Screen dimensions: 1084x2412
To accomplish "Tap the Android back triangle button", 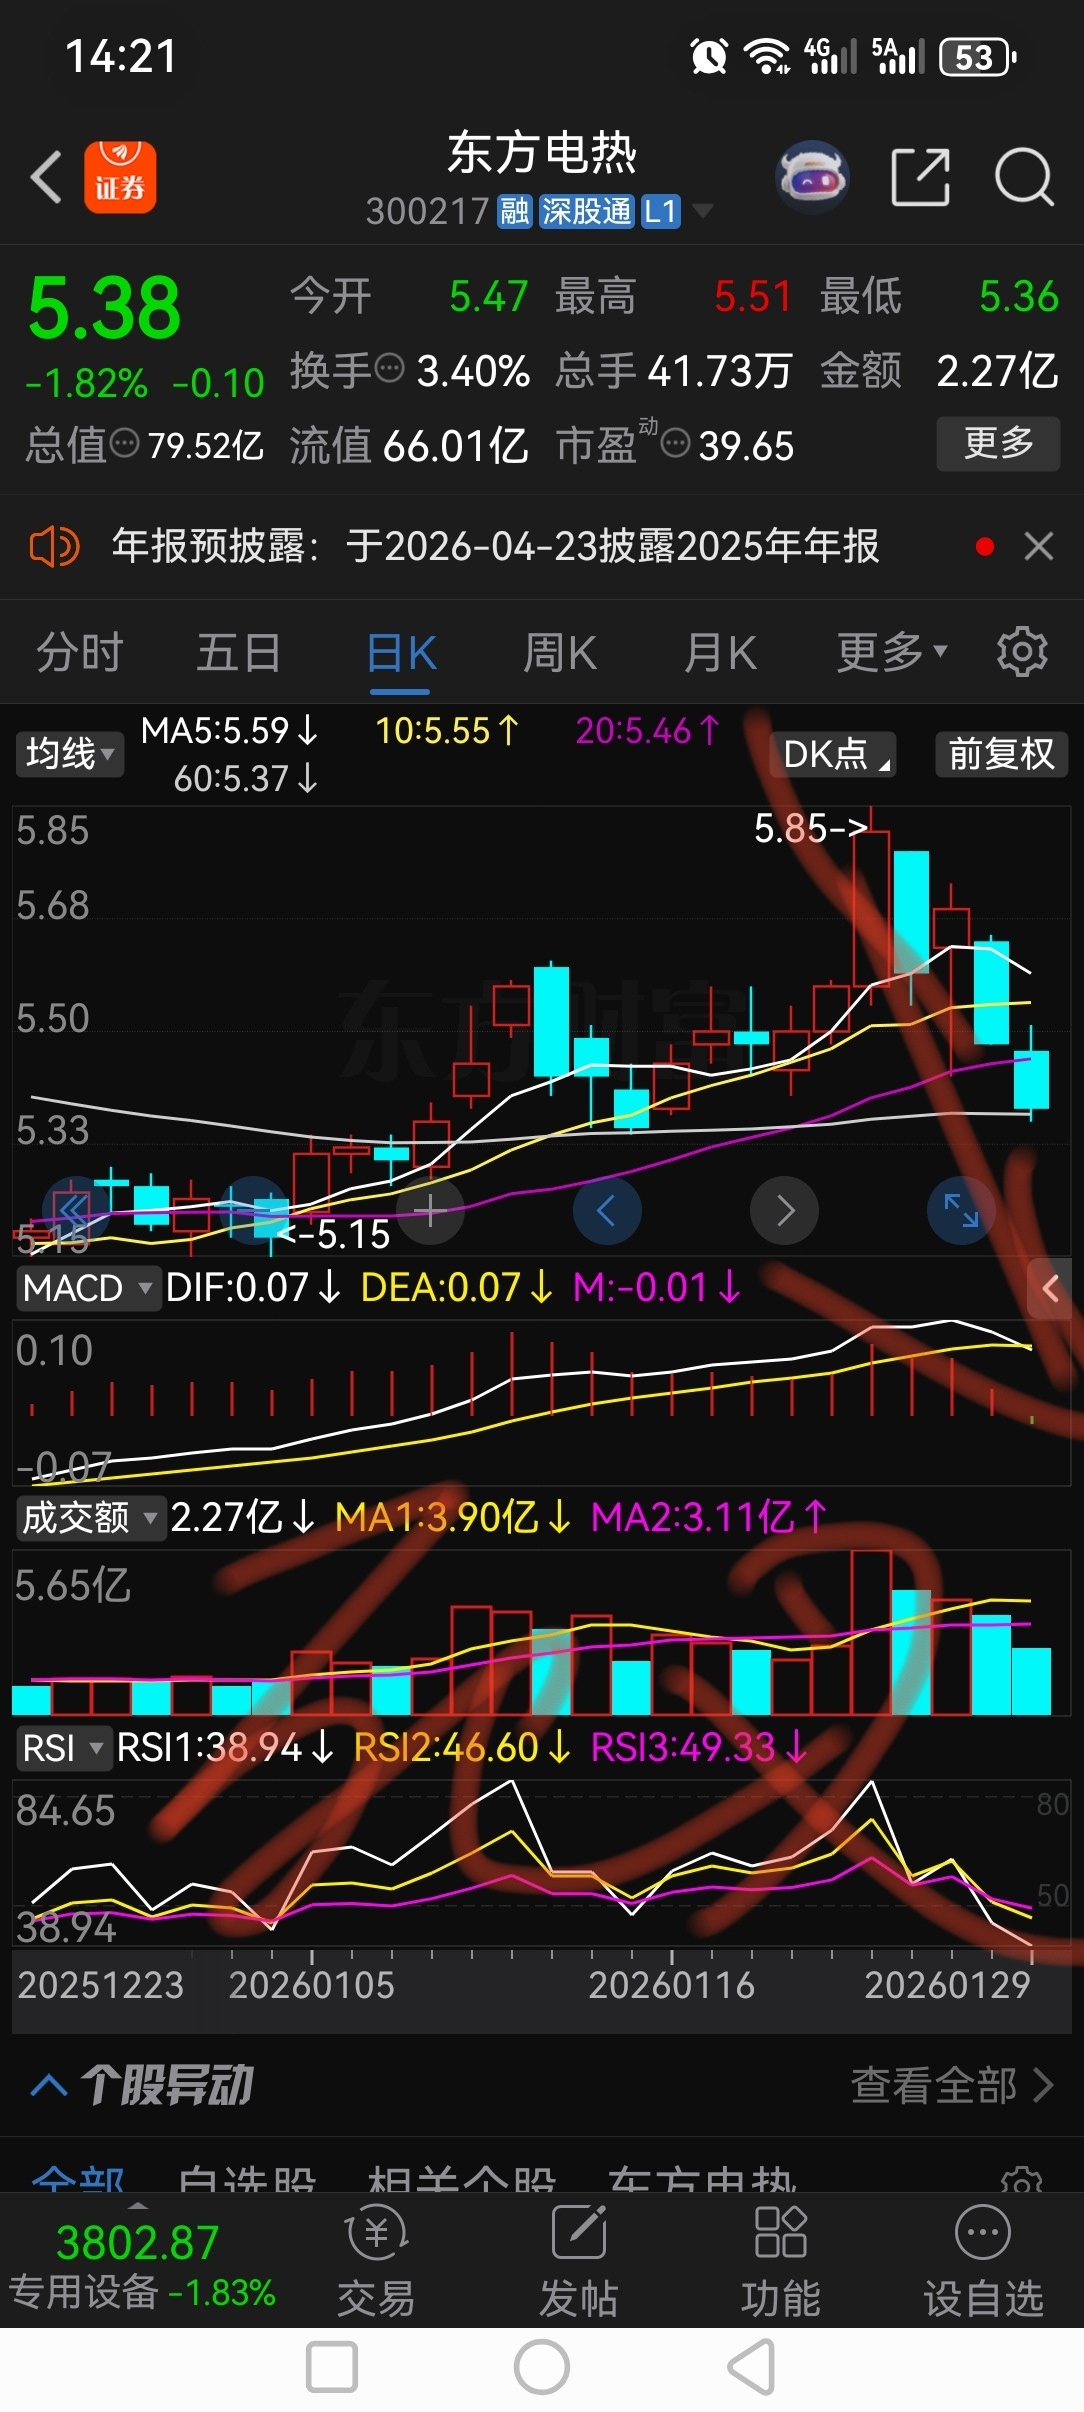I will [x=752, y=2367].
